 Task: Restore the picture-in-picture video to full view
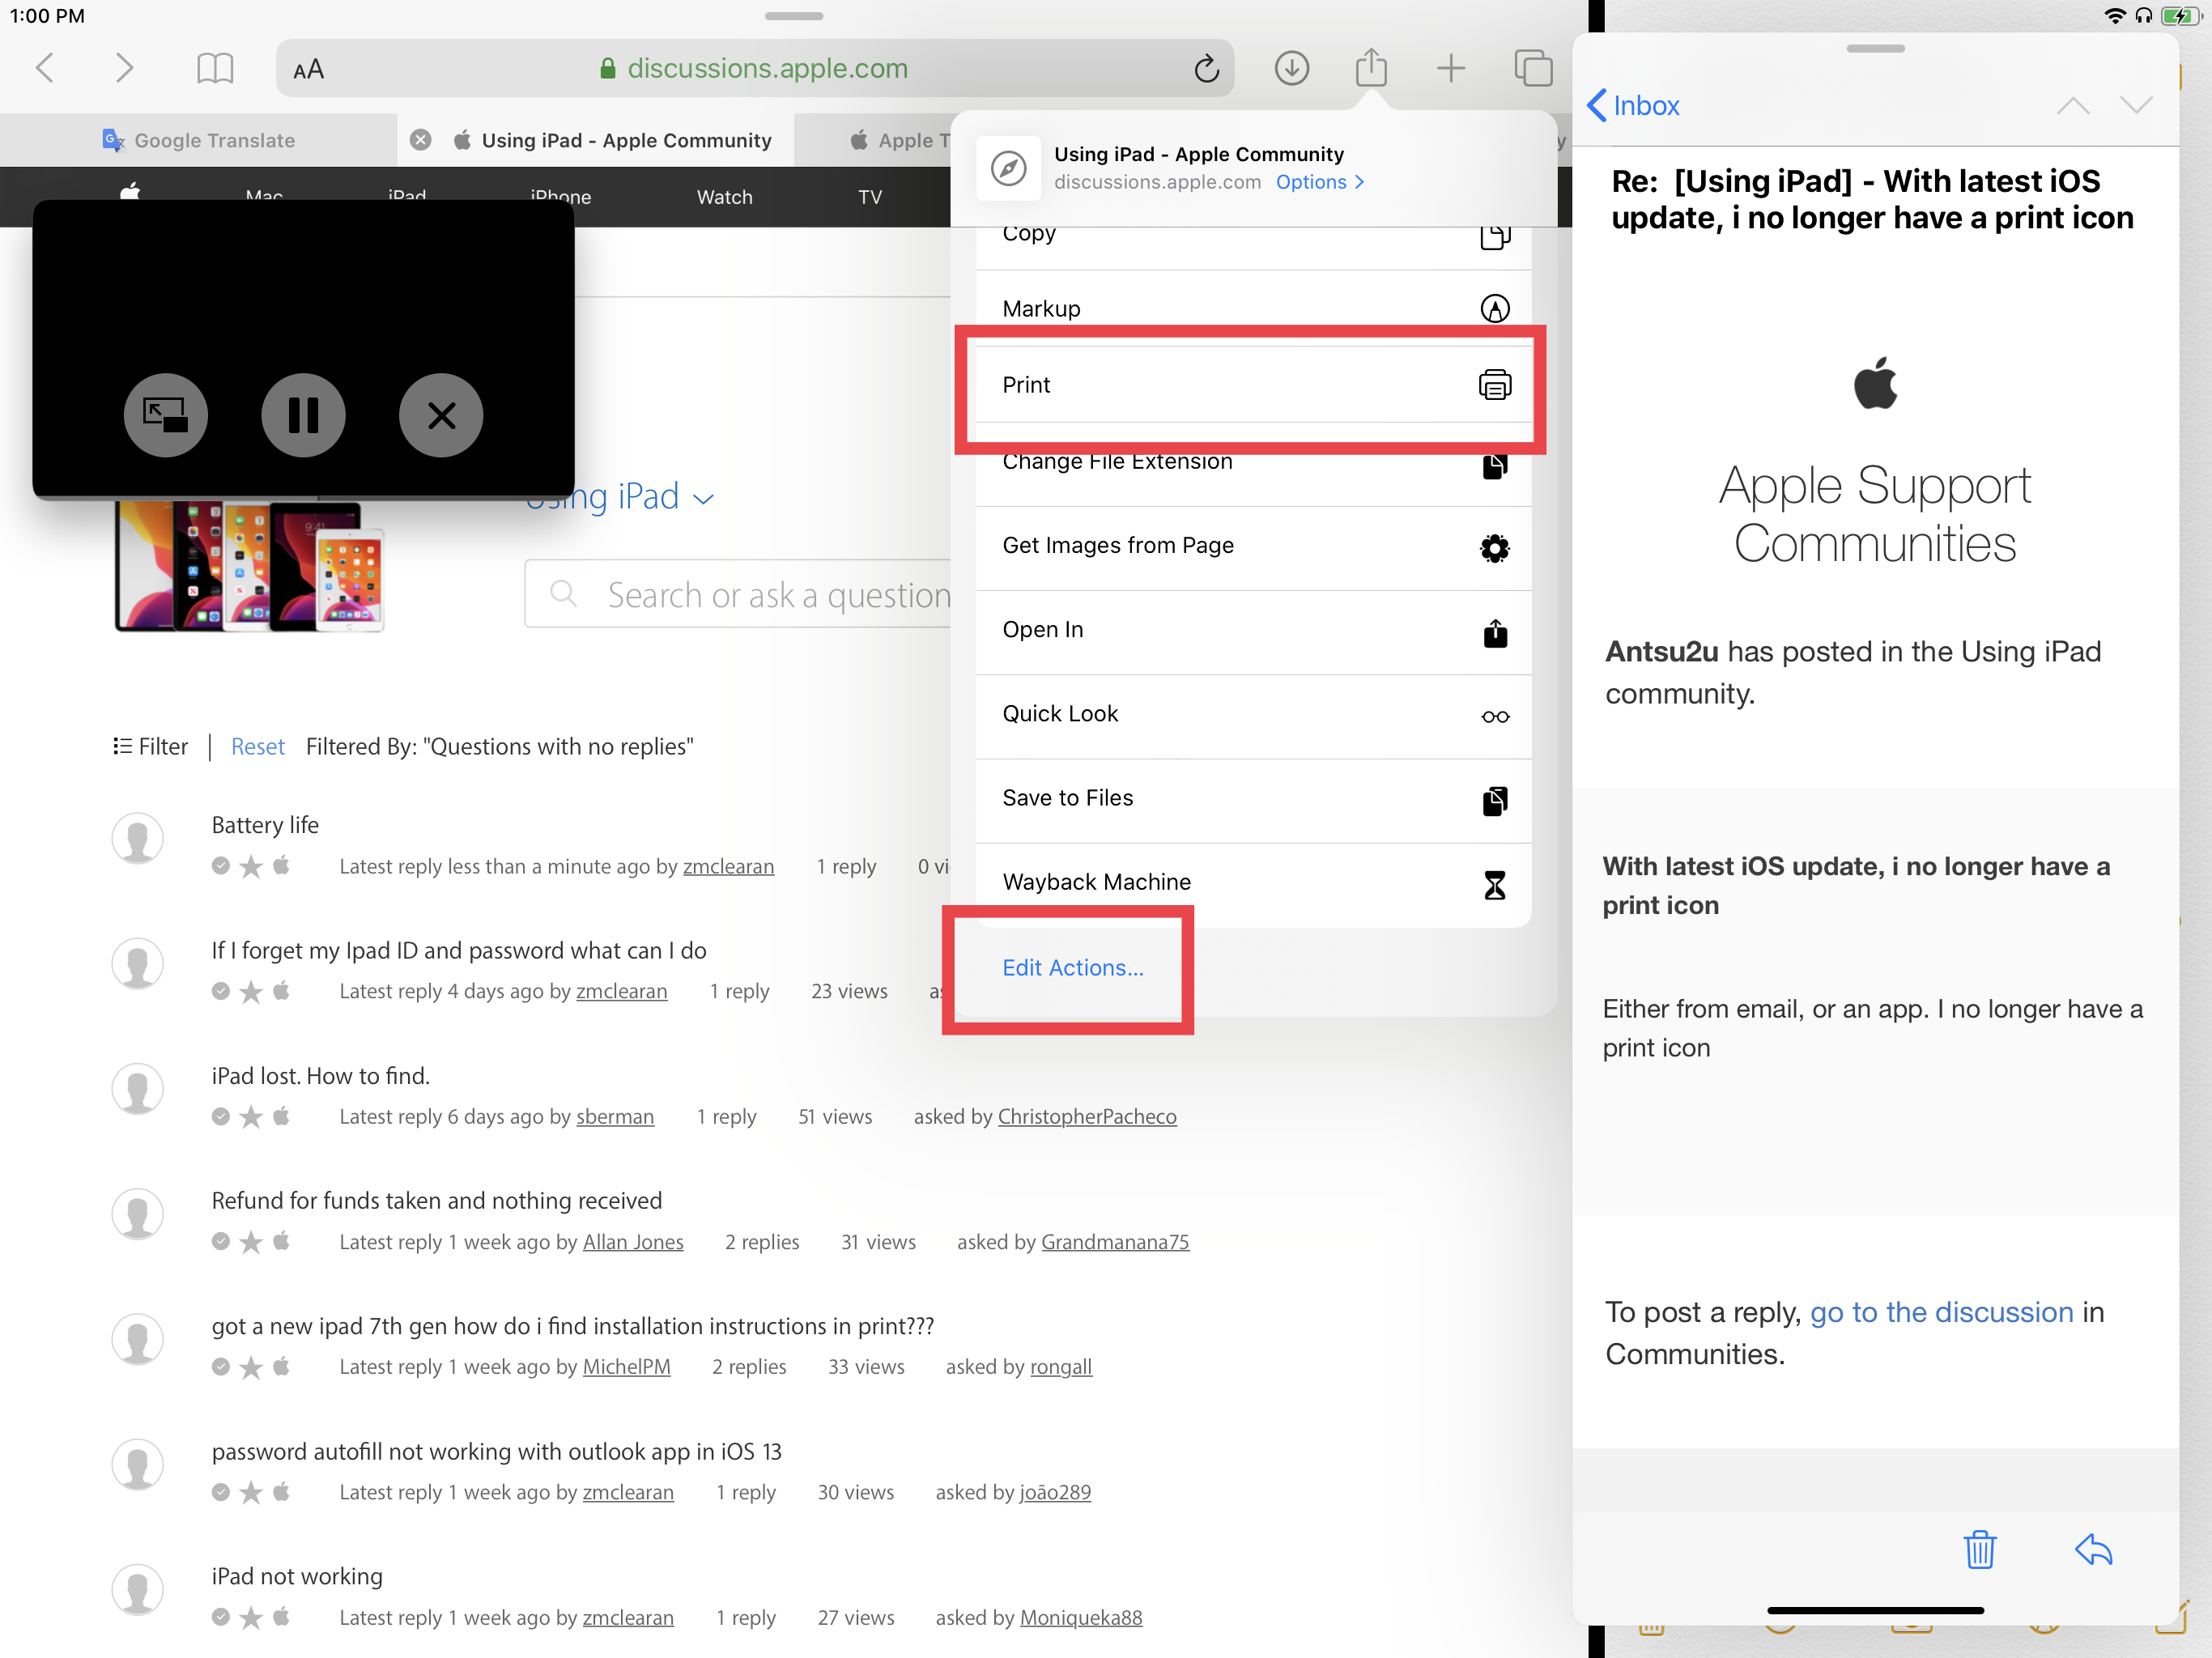(165, 415)
